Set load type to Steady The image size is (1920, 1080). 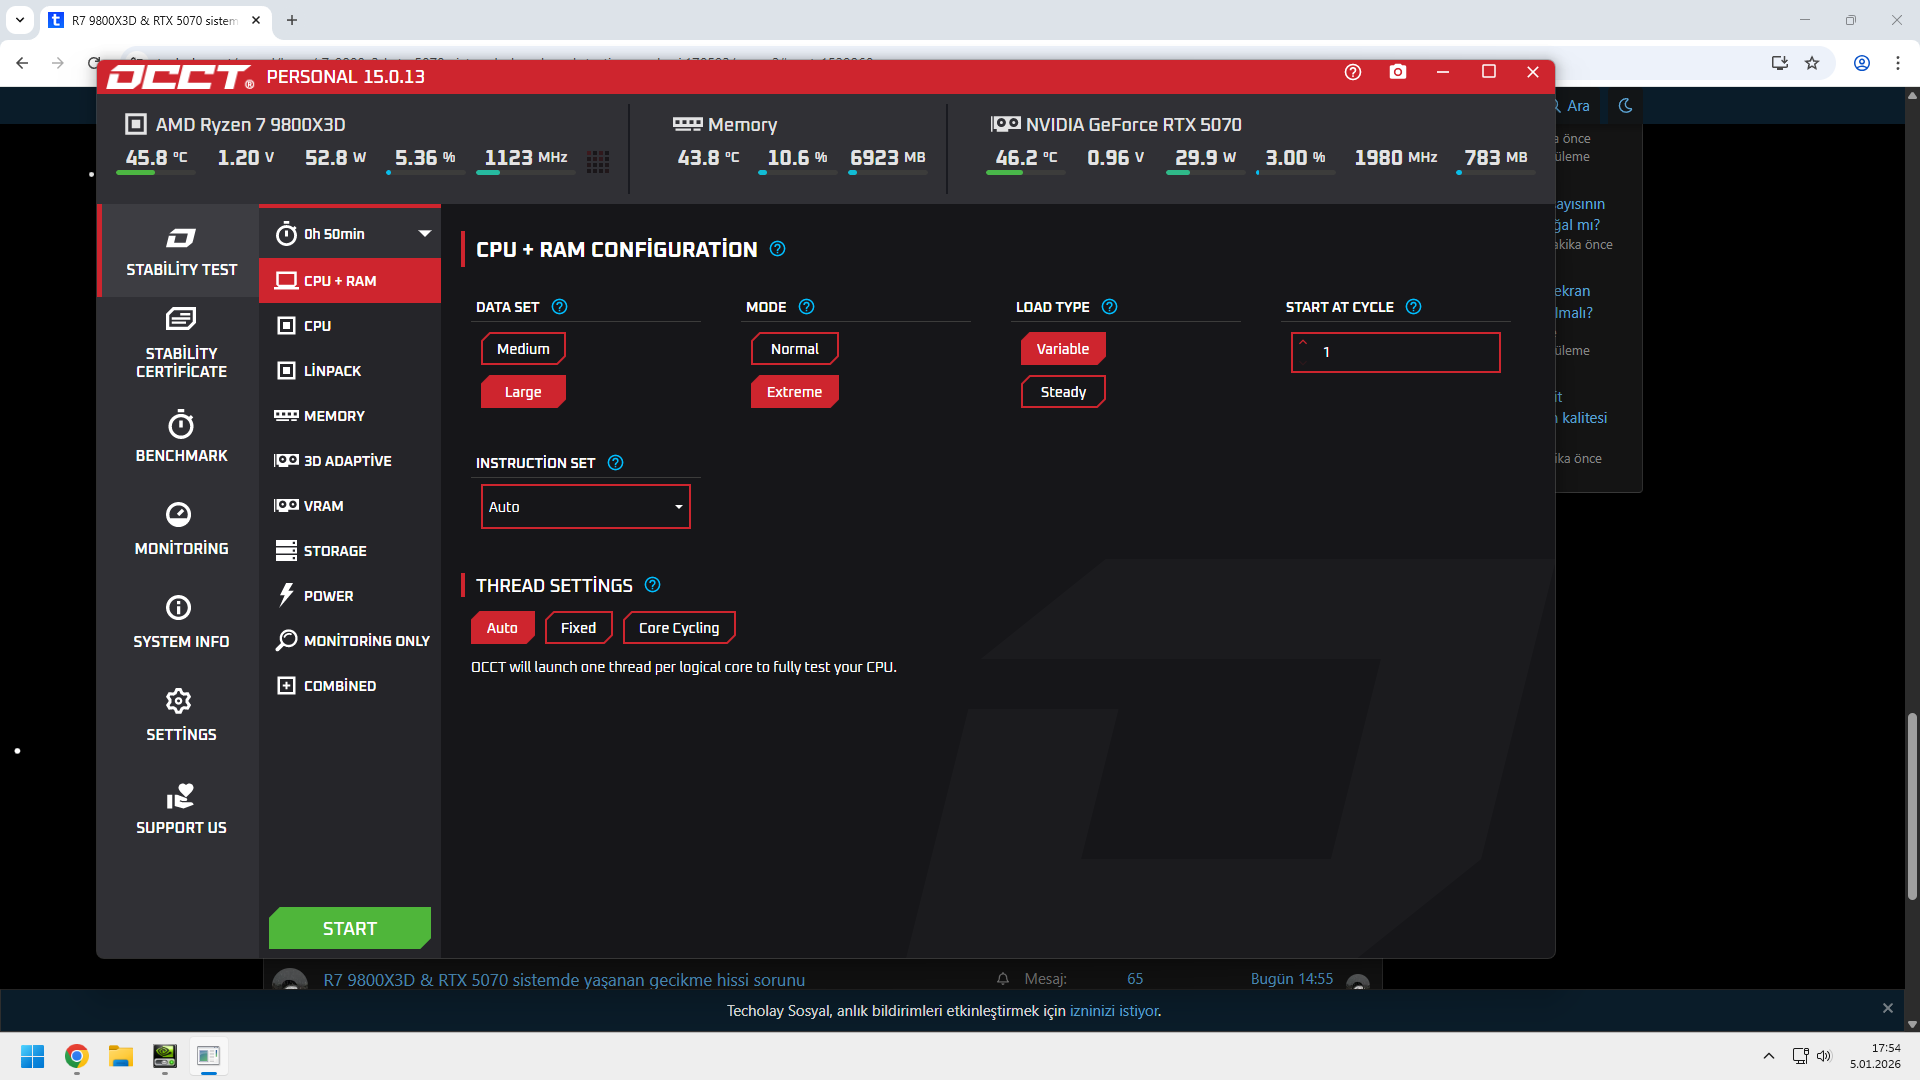coord(1063,392)
